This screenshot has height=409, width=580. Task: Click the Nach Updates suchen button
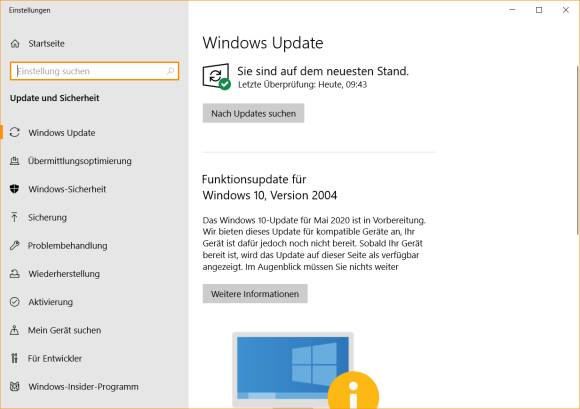click(x=253, y=113)
